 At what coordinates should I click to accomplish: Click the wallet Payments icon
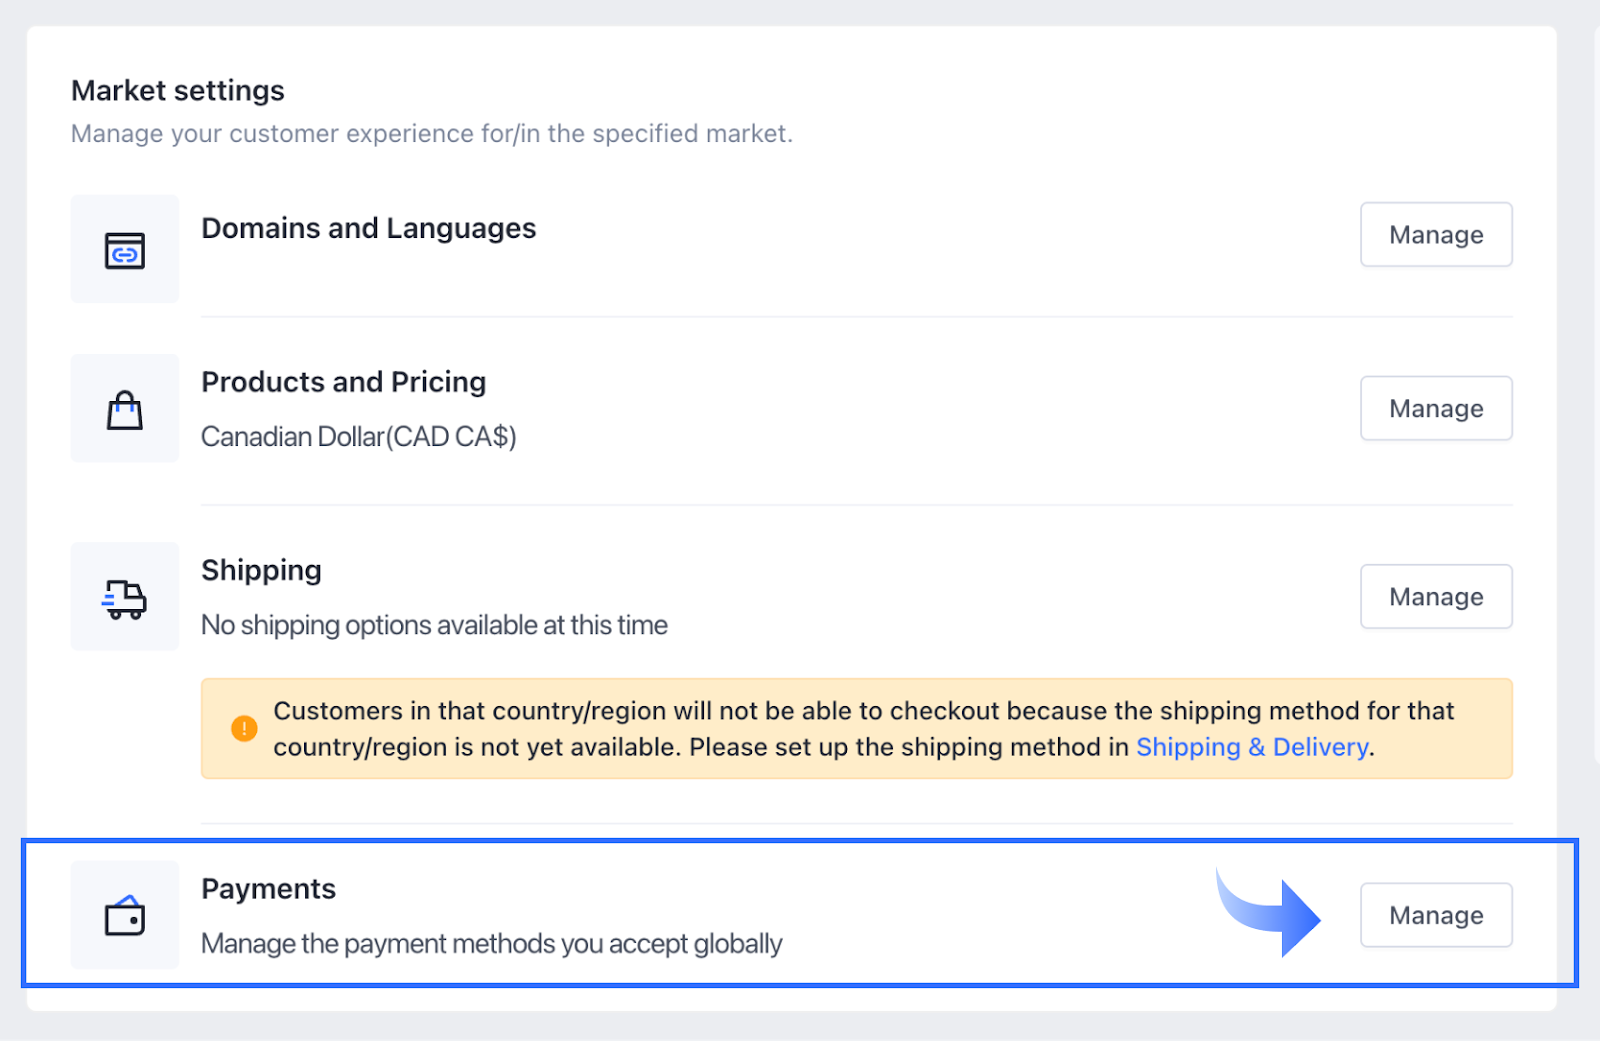125,915
